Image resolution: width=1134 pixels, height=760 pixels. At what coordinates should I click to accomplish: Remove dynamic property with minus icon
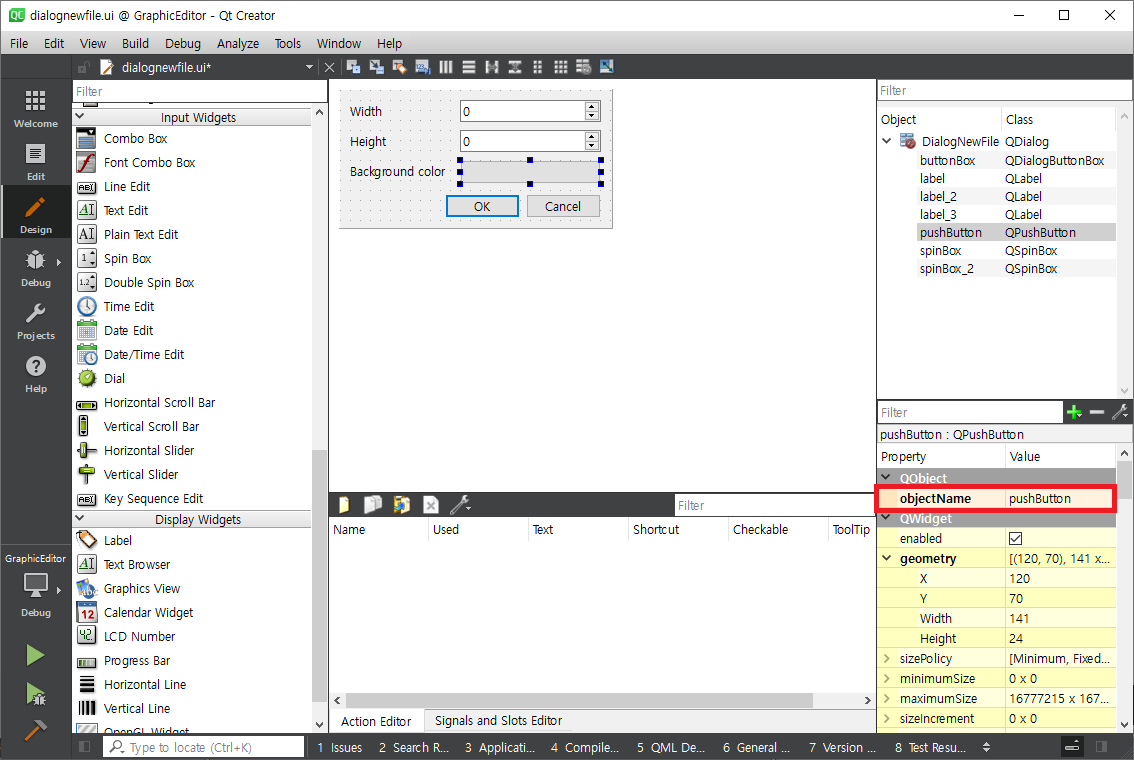coord(1097,412)
